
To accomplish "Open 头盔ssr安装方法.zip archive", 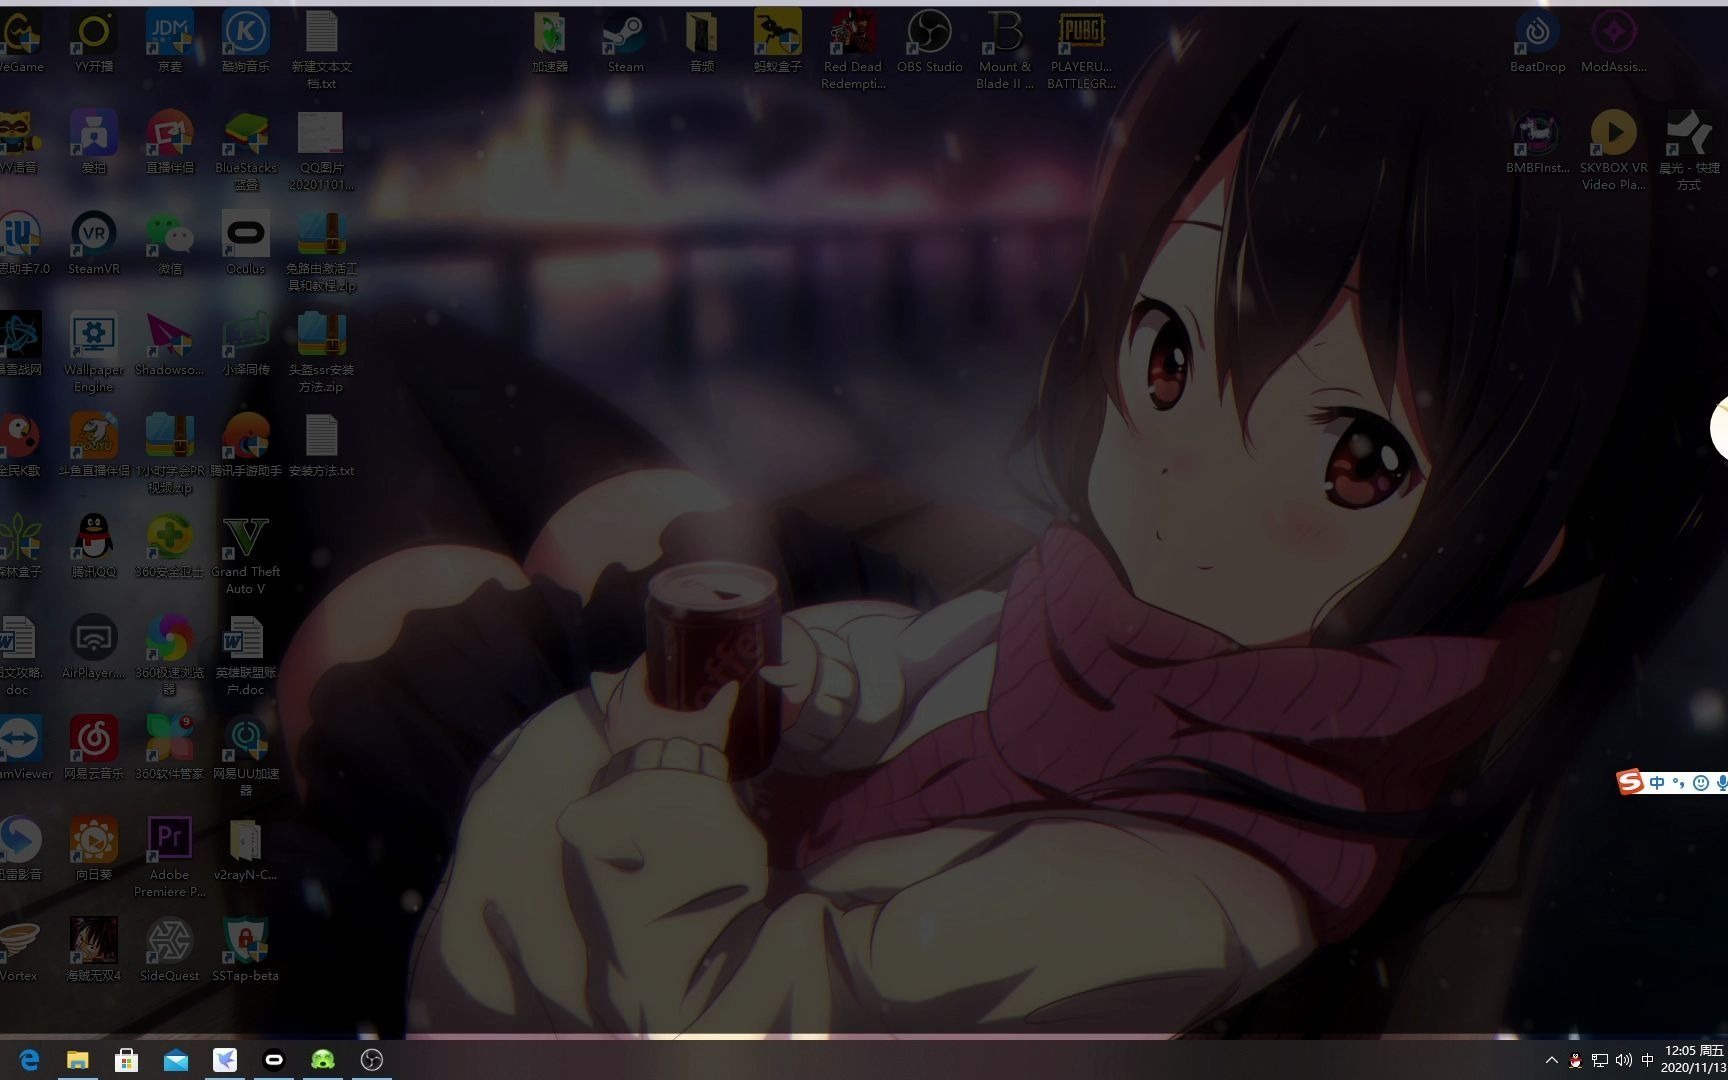I will [322, 353].
